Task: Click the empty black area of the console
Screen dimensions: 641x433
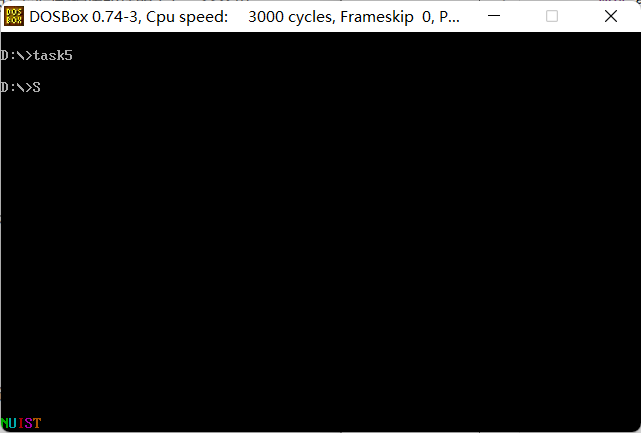Action: (x=320, y=245)
